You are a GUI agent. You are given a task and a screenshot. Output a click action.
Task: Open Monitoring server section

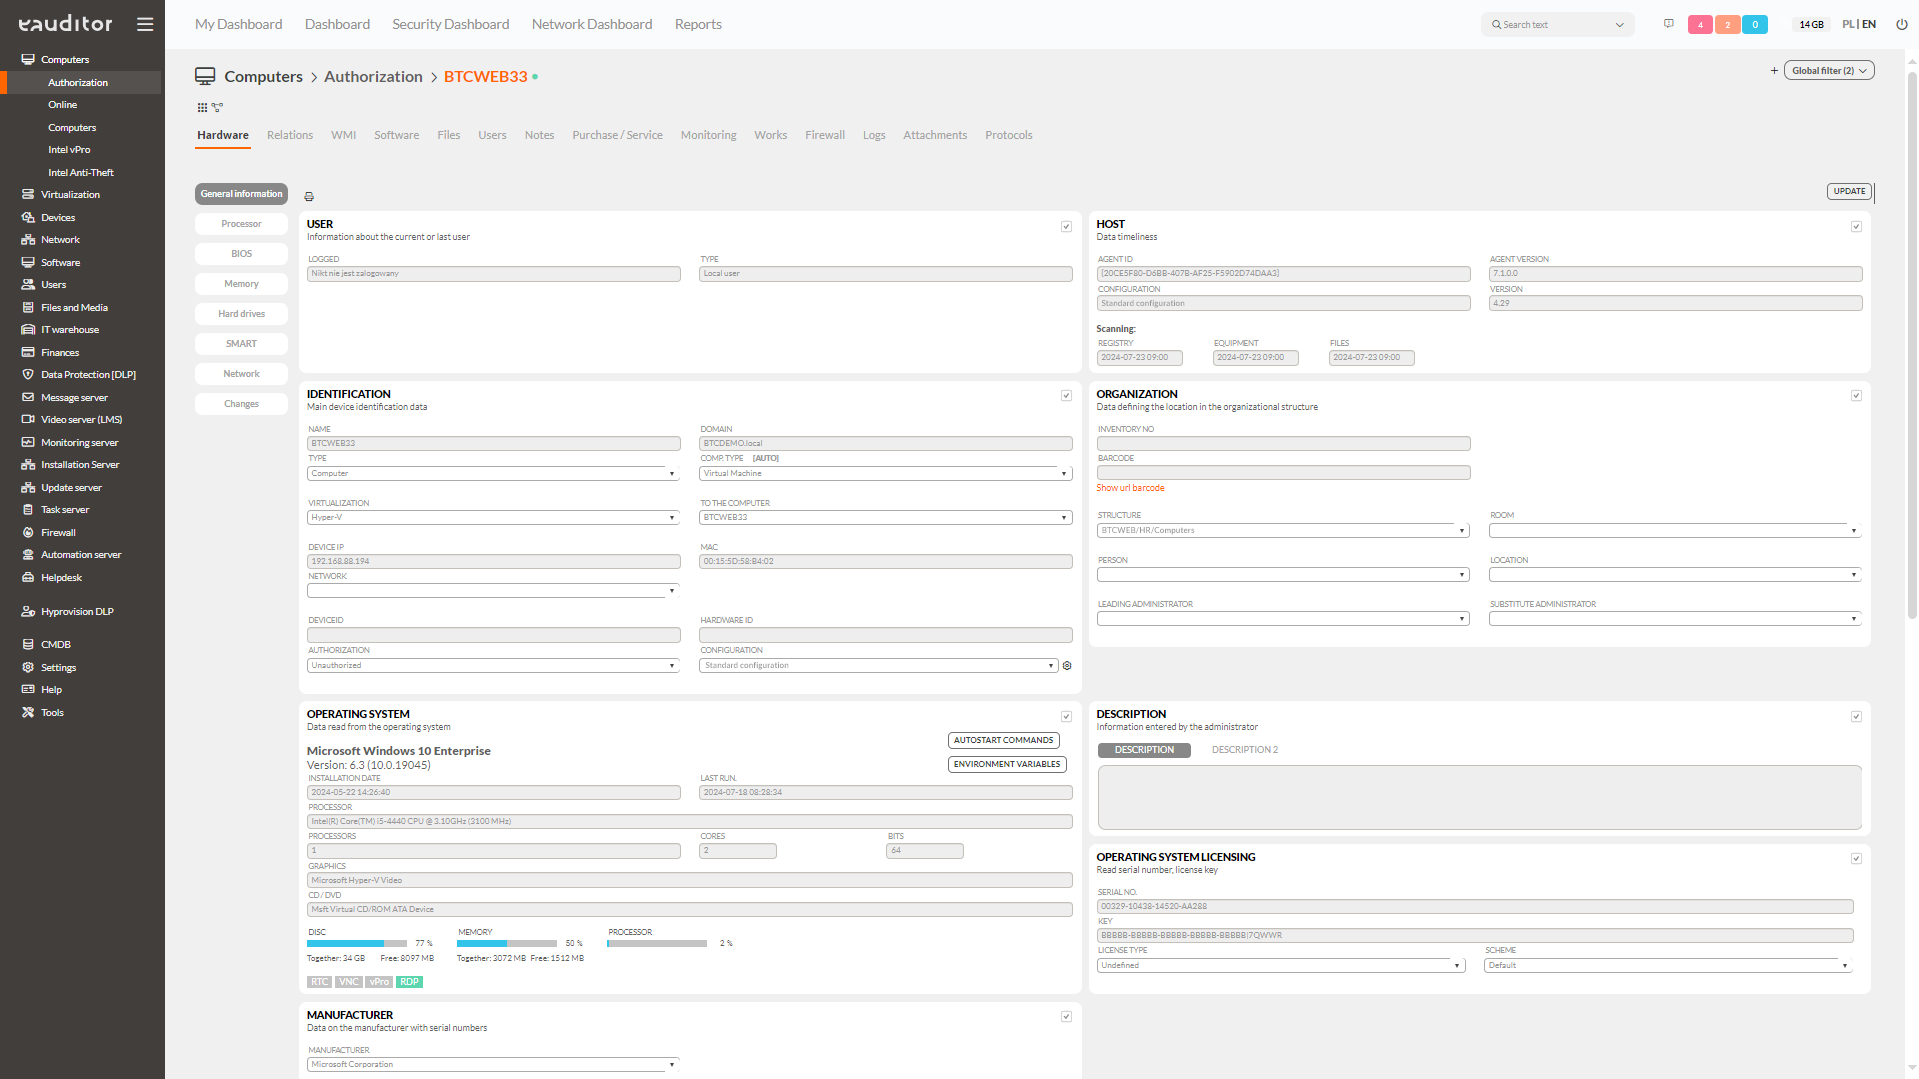79,443
